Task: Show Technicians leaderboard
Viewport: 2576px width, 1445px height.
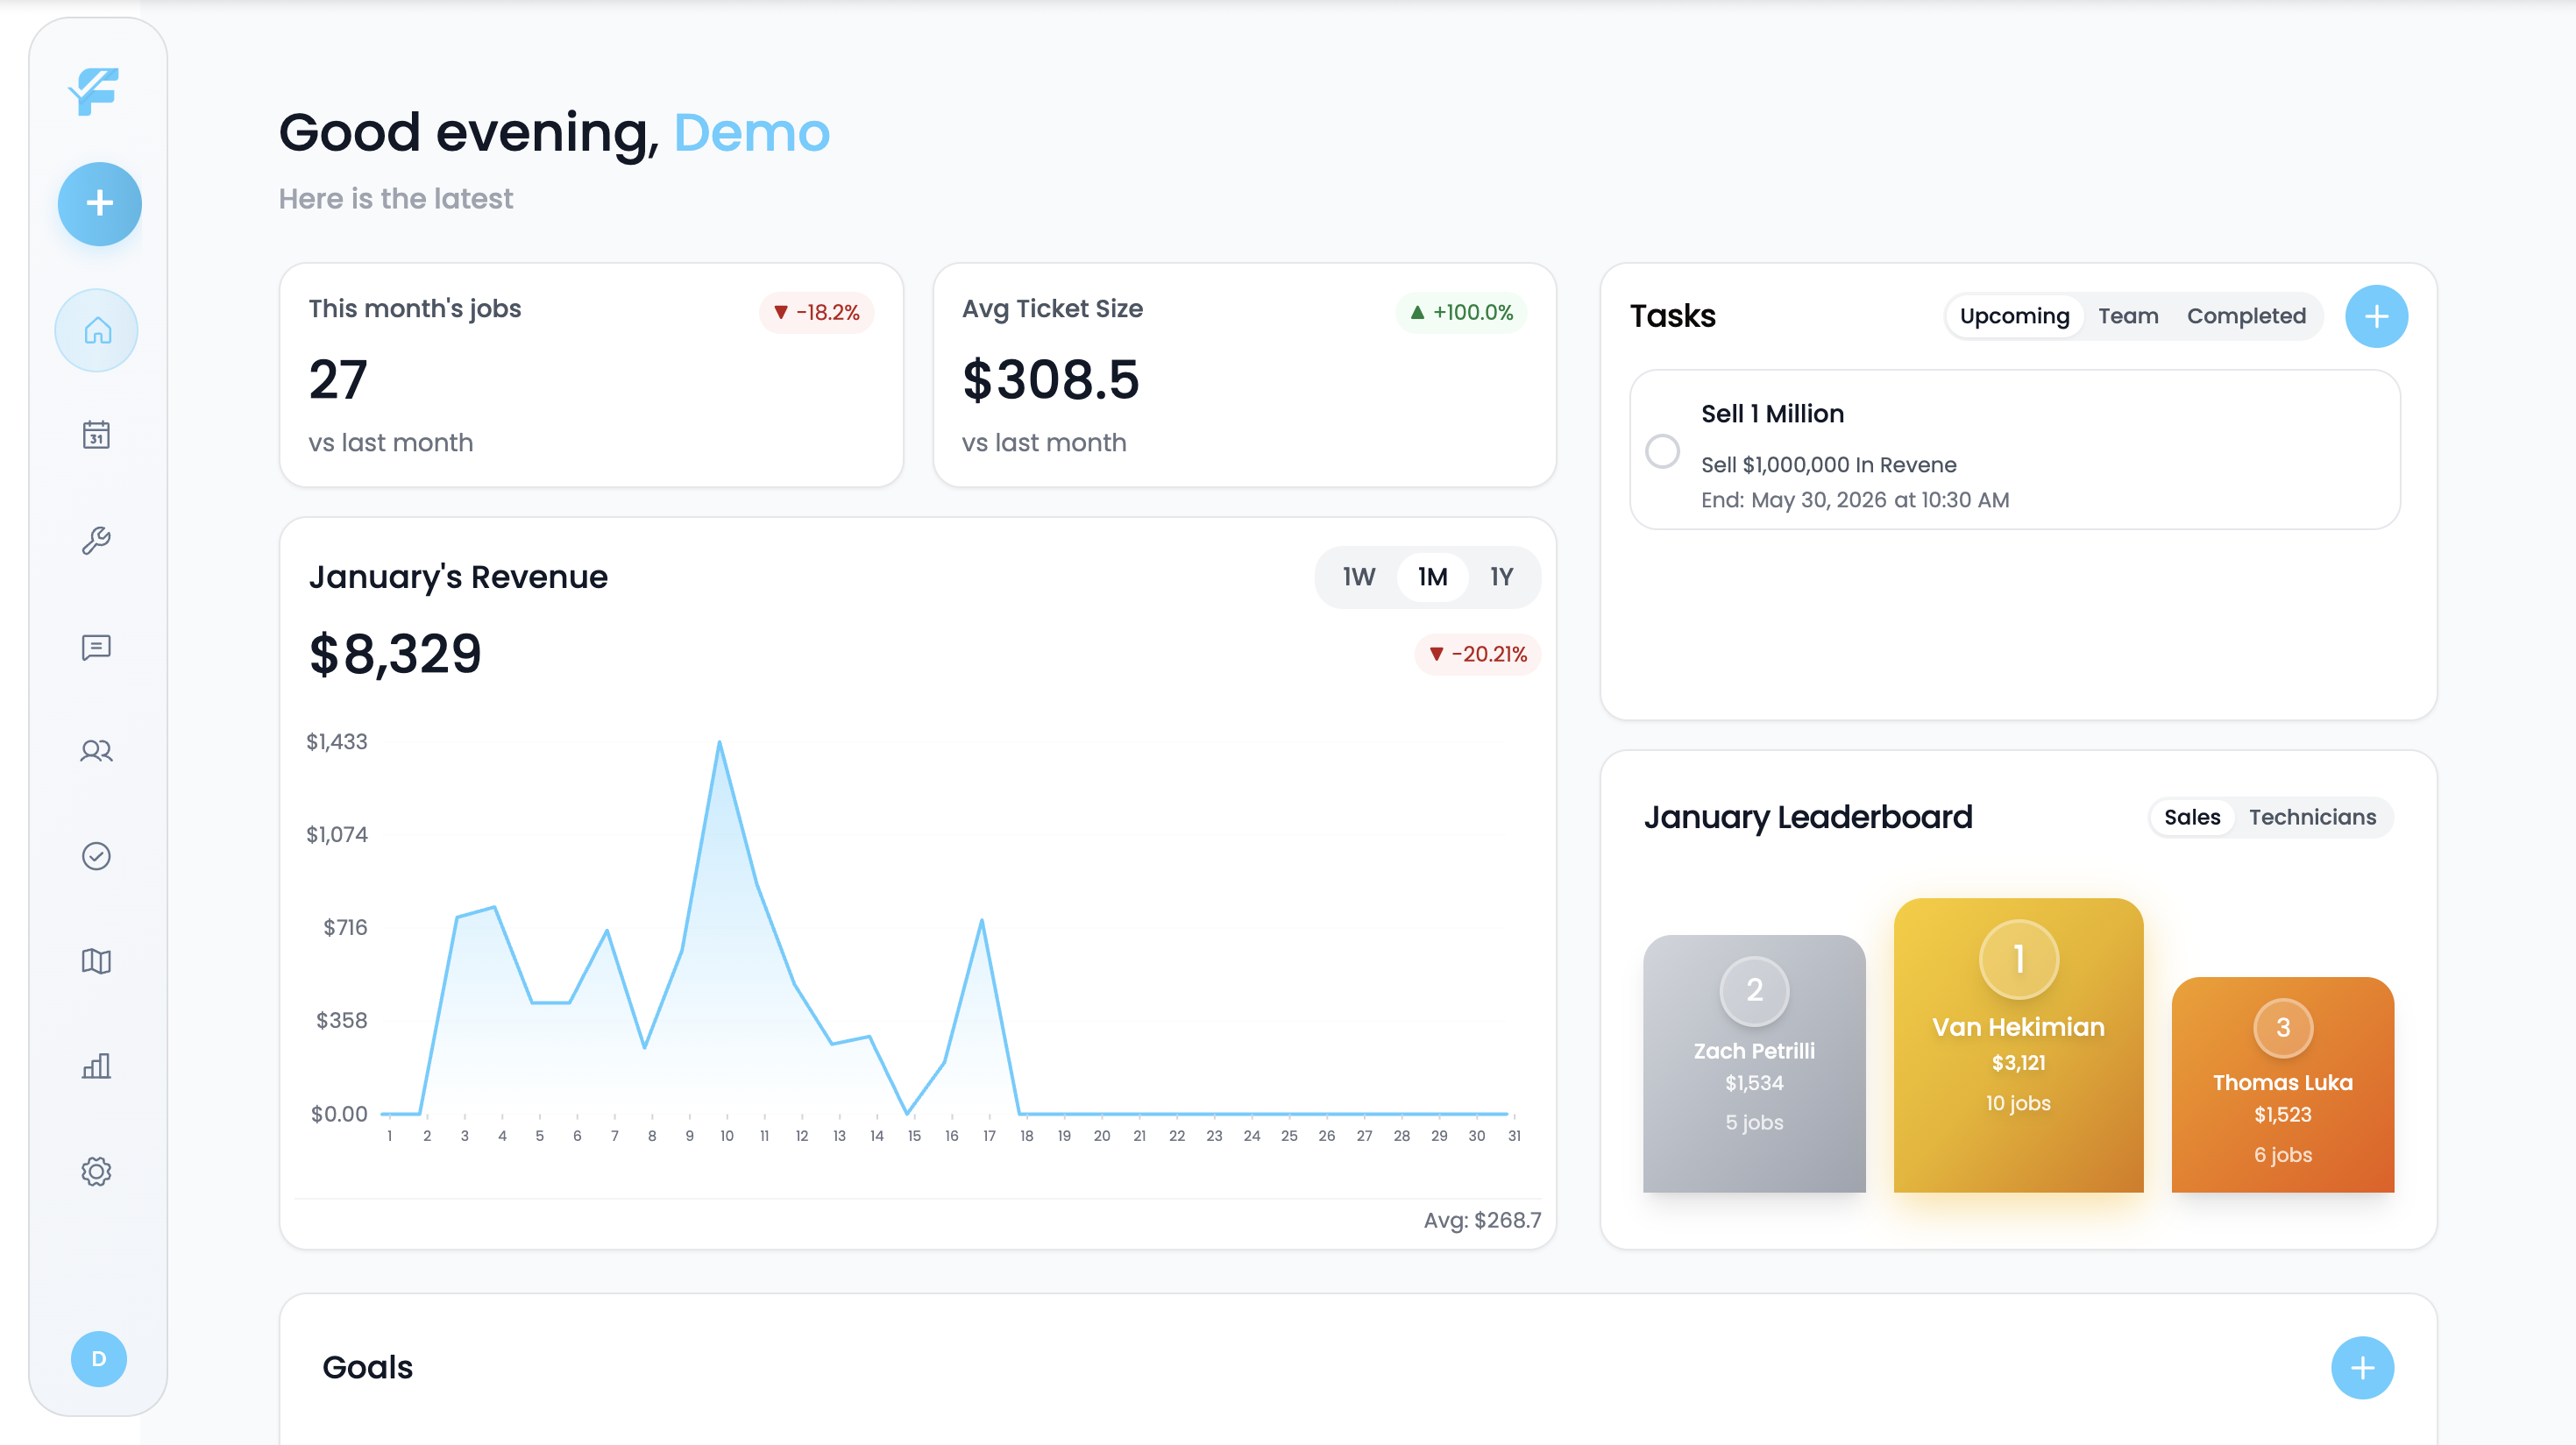Action: click(2312, 817)
